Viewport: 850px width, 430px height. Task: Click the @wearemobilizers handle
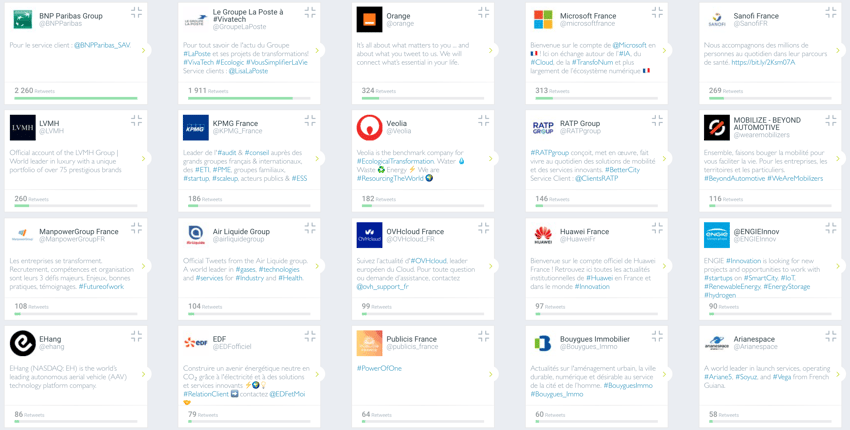[x=762, y=134]
